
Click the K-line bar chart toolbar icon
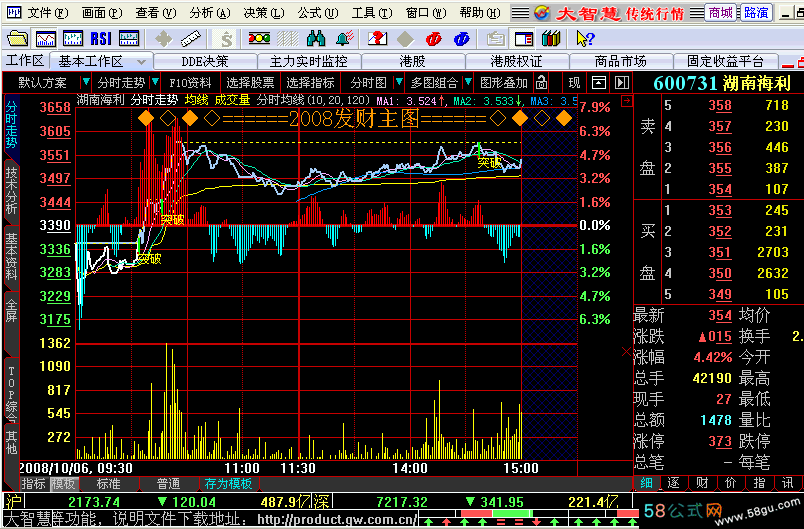pyautogui.click(x=73, y=38)
